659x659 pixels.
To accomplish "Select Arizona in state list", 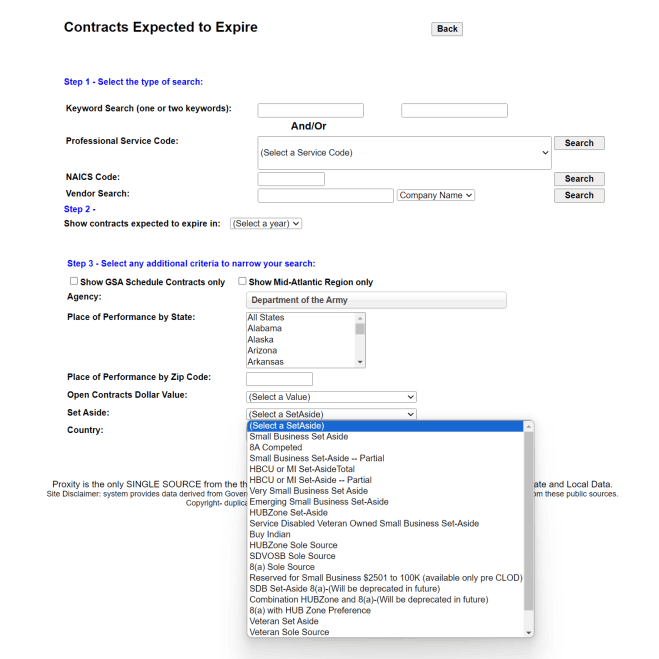I will (301, 351).
